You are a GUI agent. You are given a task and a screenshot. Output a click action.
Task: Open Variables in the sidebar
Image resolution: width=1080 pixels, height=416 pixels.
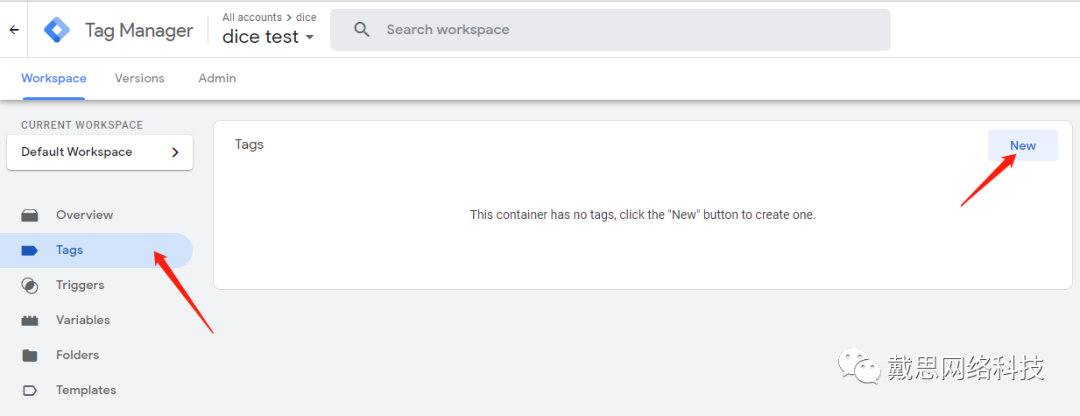point(96,320)
